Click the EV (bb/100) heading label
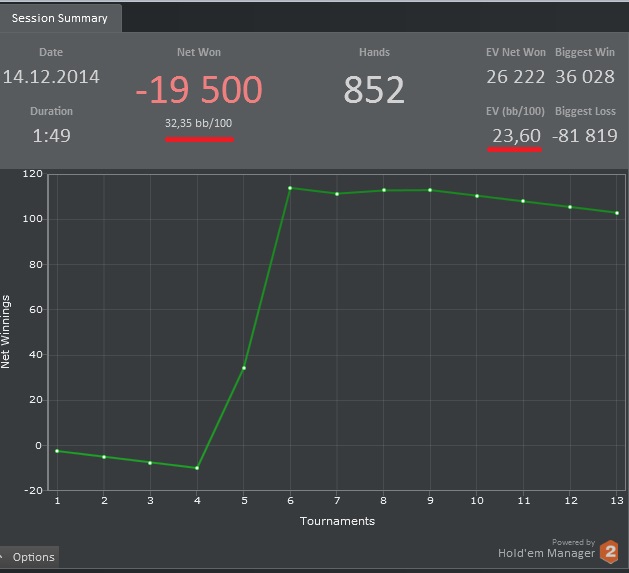 [x=515, y=111]
